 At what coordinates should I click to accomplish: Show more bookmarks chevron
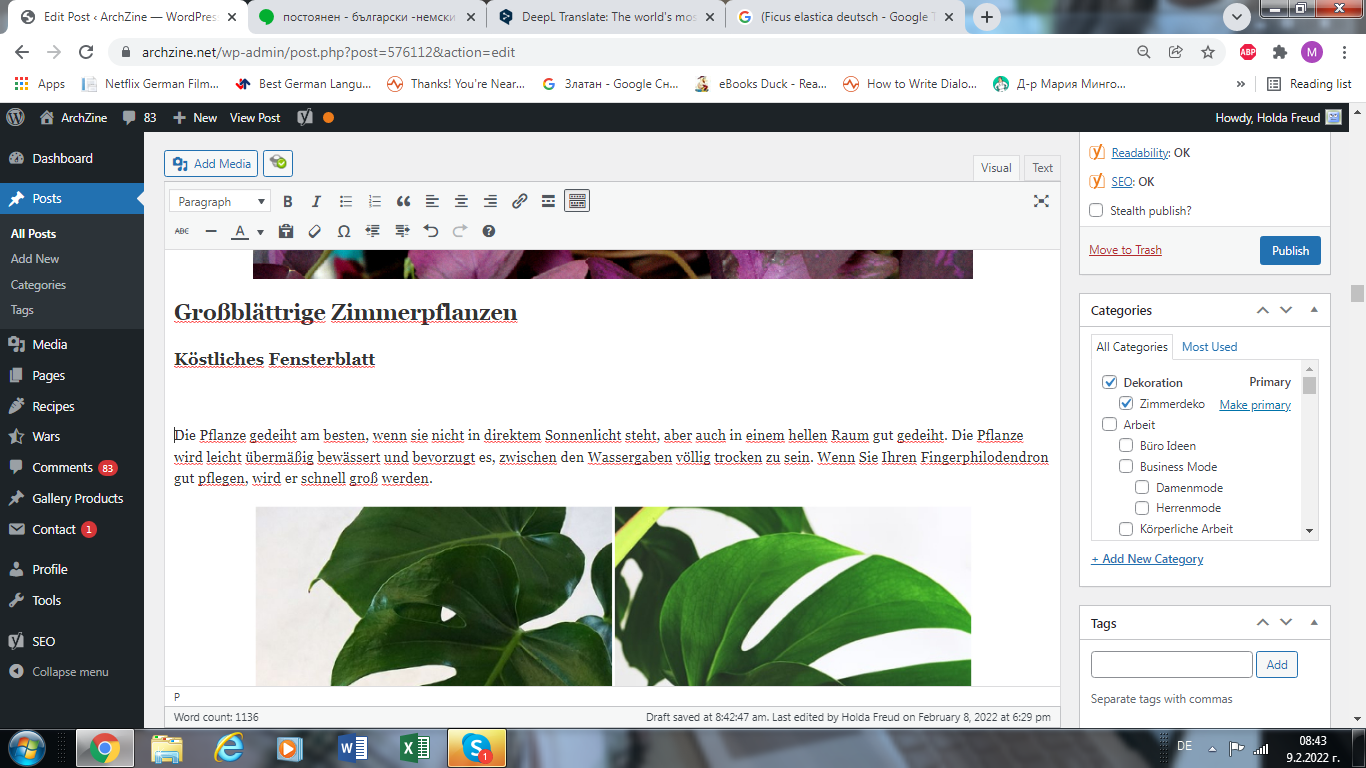click(1241, 84)
